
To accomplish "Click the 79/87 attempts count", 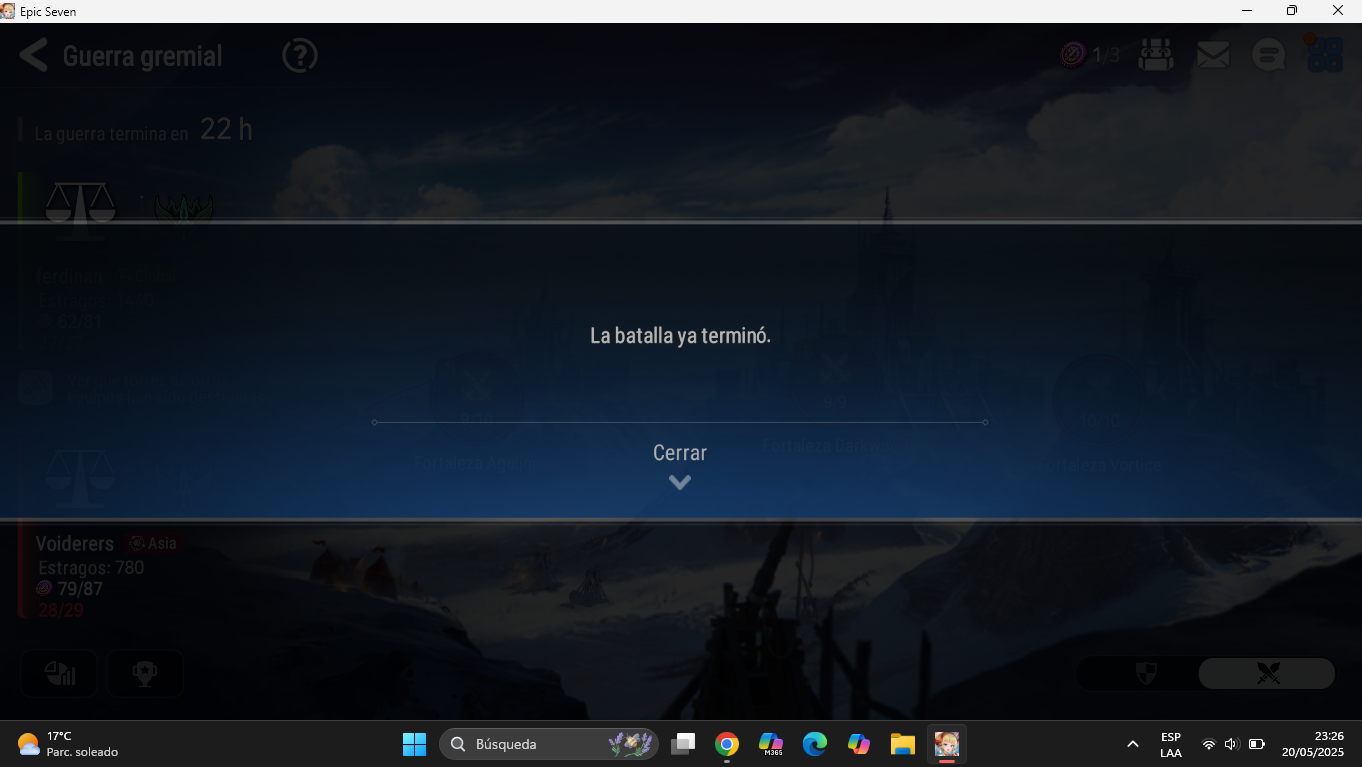I will pyautogui.click(x=80, y=589).
